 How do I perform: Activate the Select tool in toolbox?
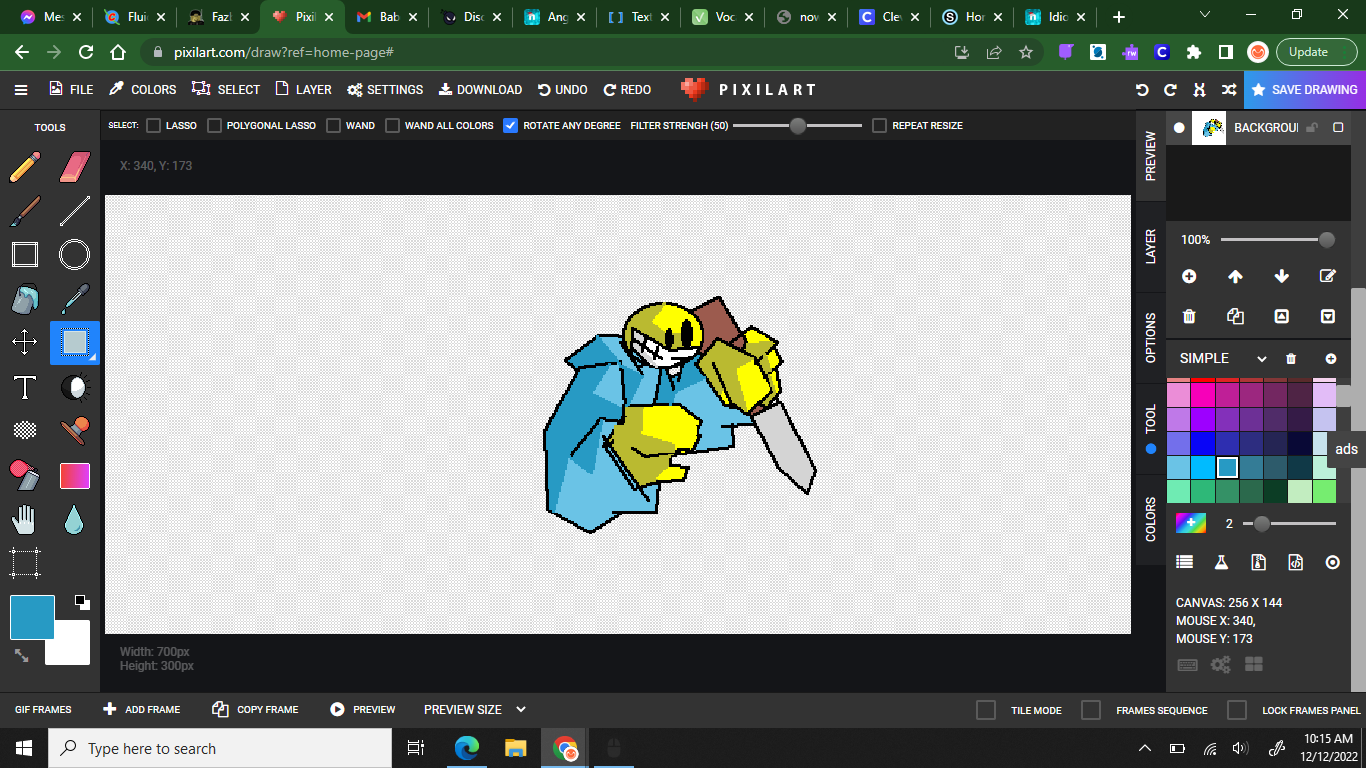point(75,343)
